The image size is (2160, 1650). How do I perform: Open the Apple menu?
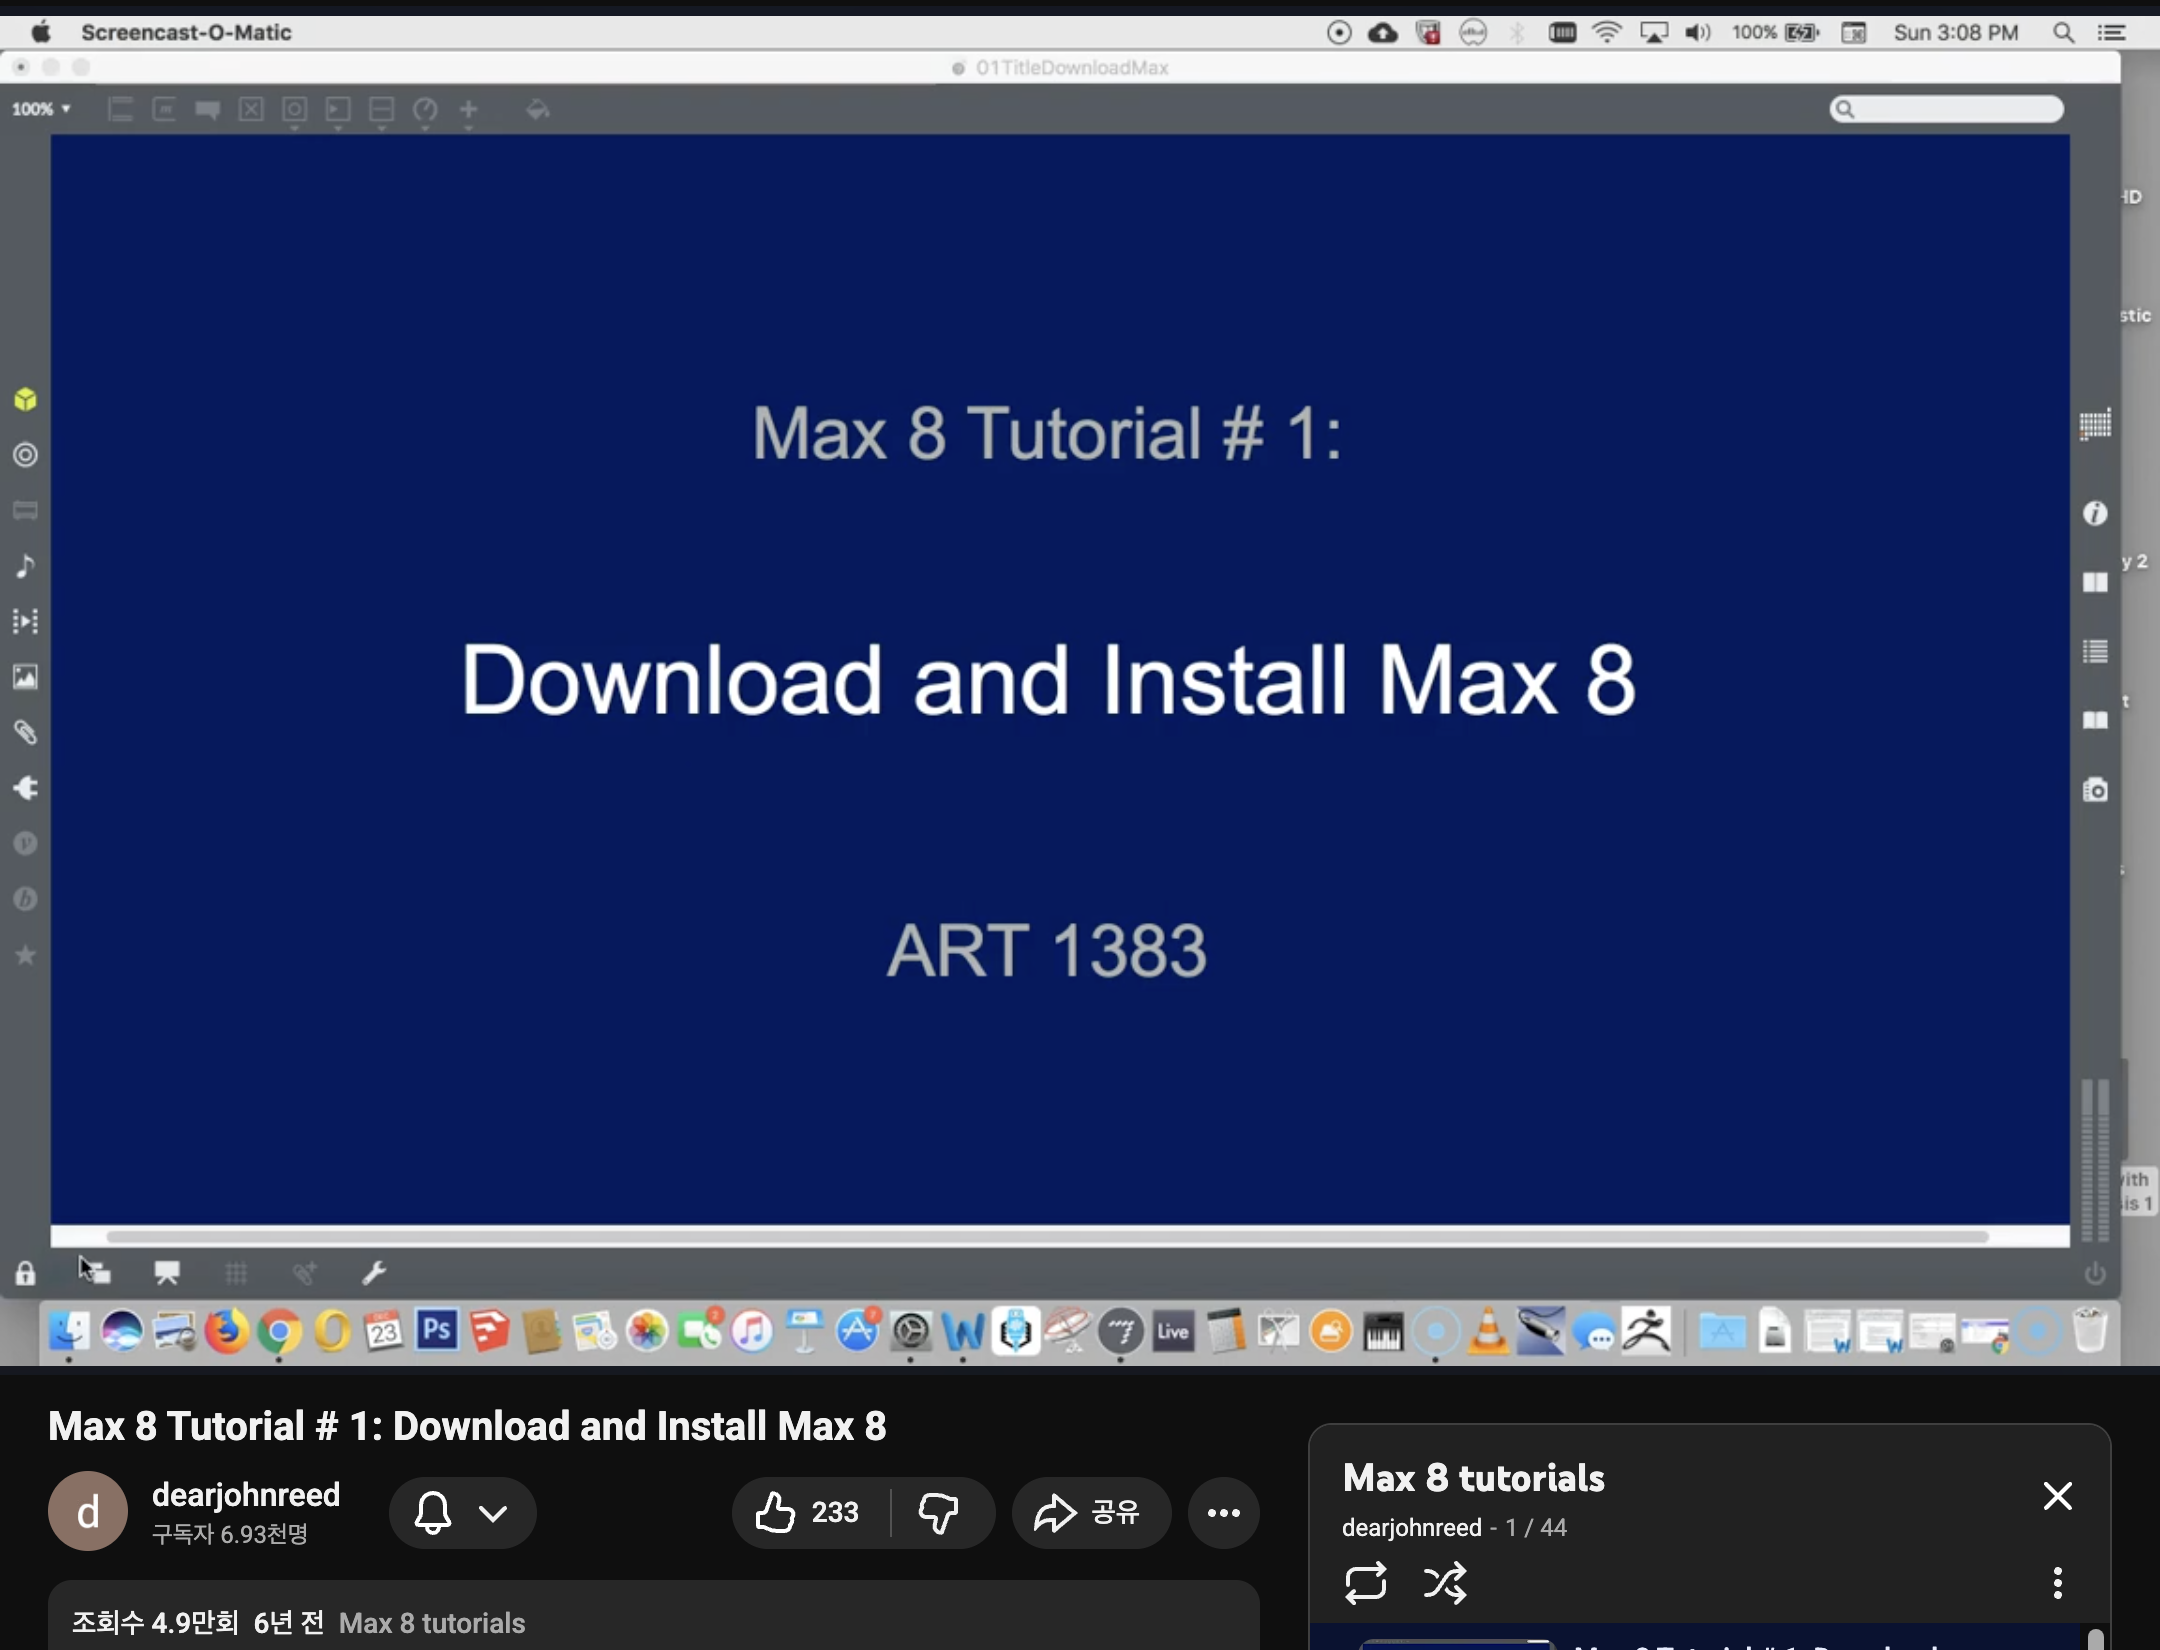pos(40,32)
